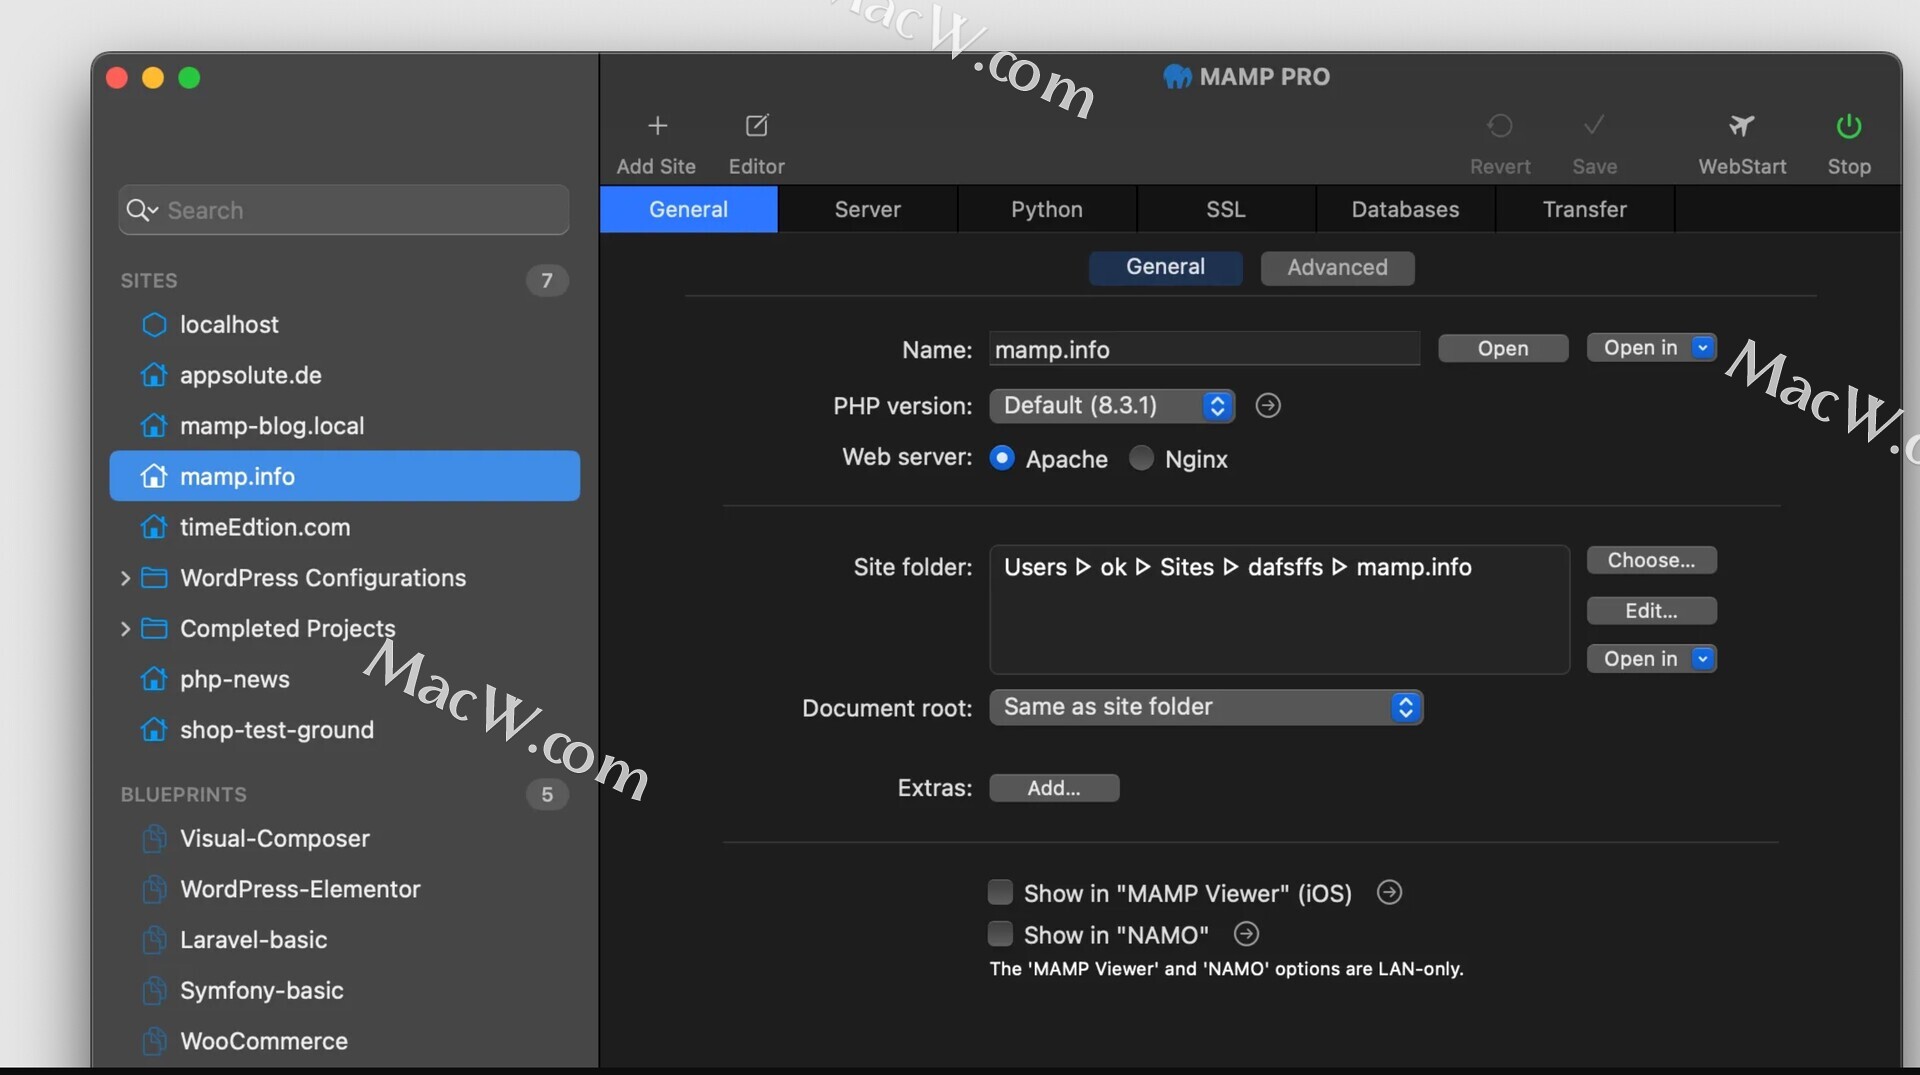
Task: Click the house icon beside mamp.info
Action: 154,476
